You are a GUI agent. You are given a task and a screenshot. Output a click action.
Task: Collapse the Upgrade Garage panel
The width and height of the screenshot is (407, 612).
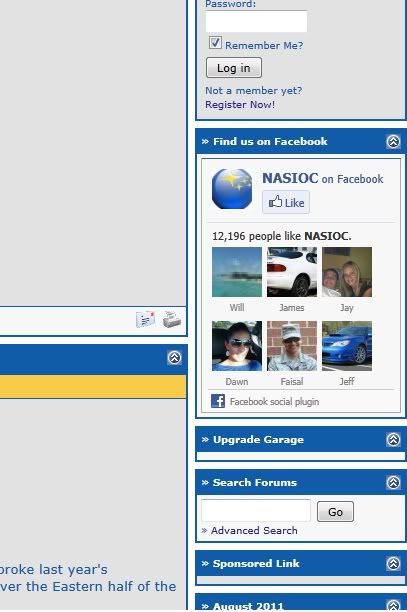(x=393, y=439)
